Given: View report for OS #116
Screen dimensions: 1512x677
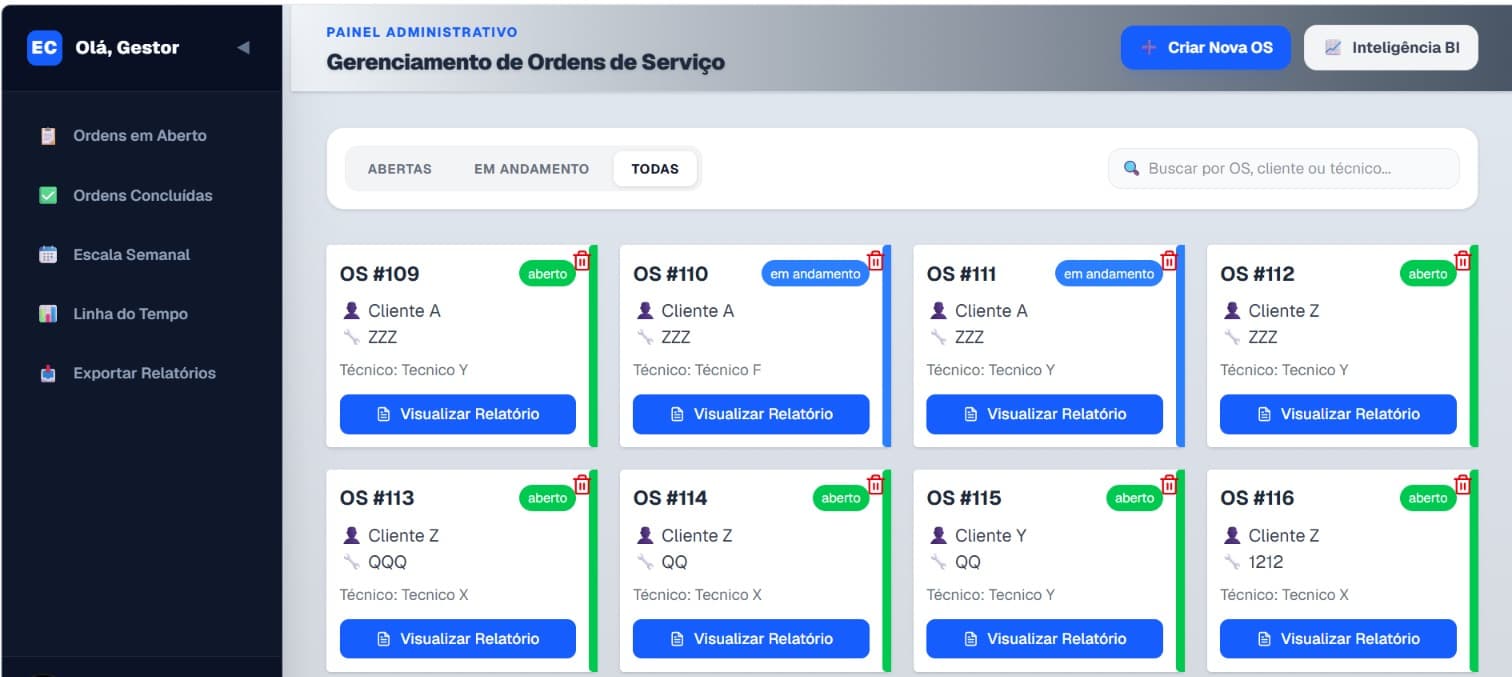Looking at the screenshot, I should (1338, 639).
